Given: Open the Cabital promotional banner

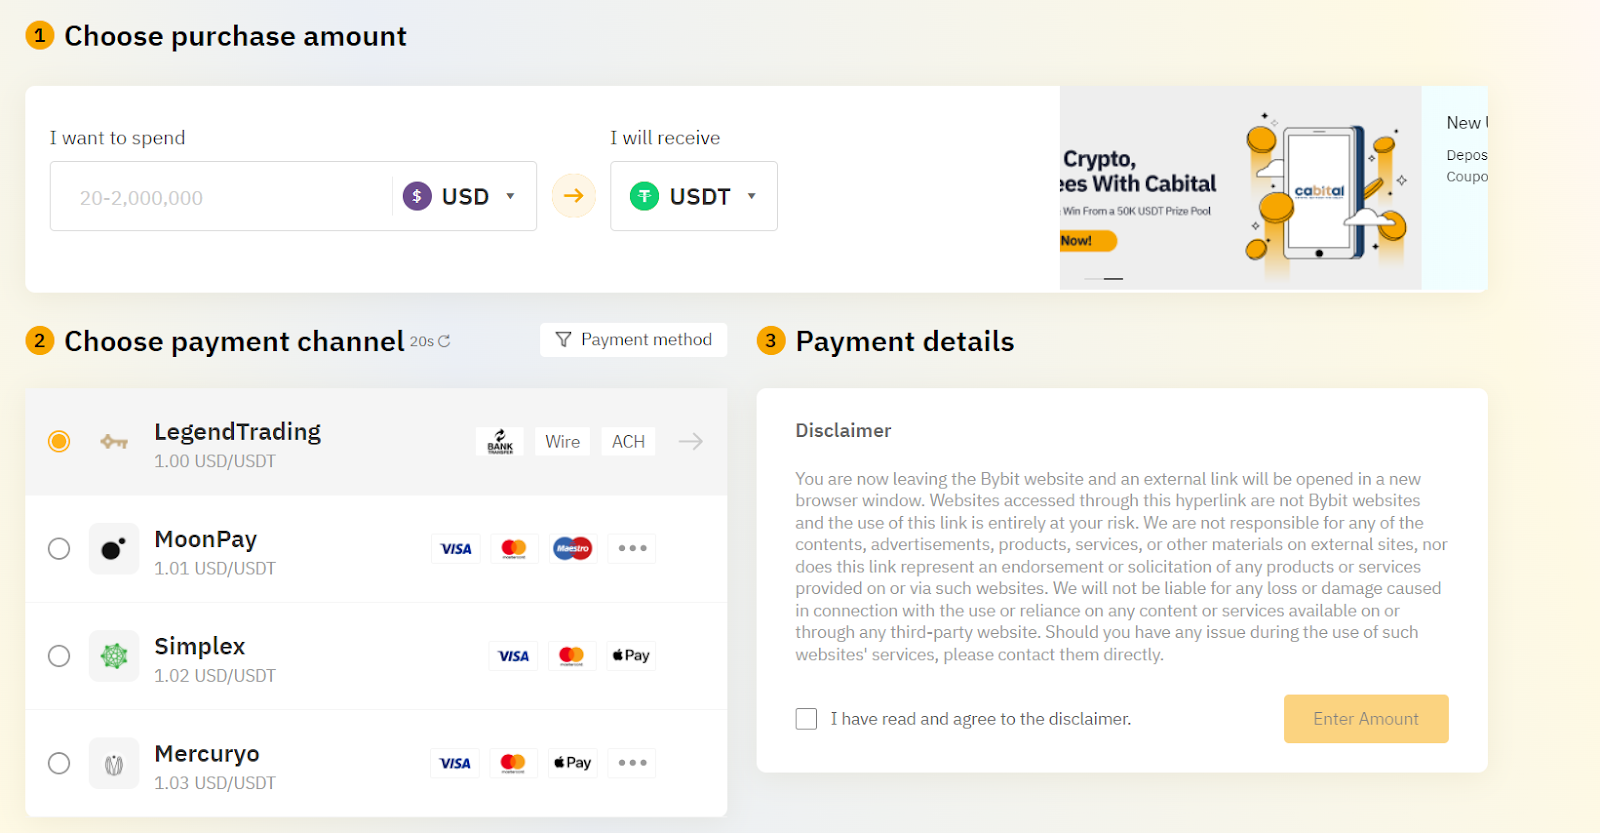Looking at the screenshot, I should click(1240, 188).
